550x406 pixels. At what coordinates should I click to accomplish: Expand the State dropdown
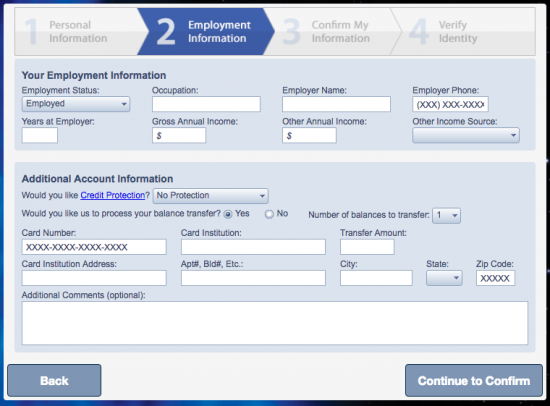point(444,278)
